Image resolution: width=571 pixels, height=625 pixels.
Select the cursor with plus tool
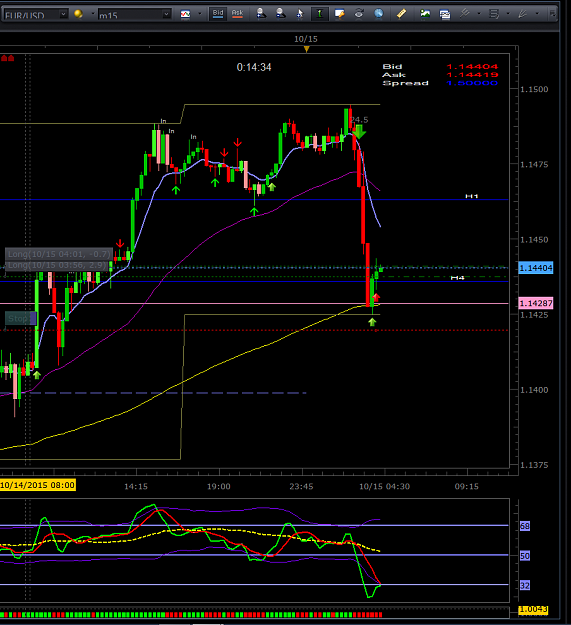(300, 14)
